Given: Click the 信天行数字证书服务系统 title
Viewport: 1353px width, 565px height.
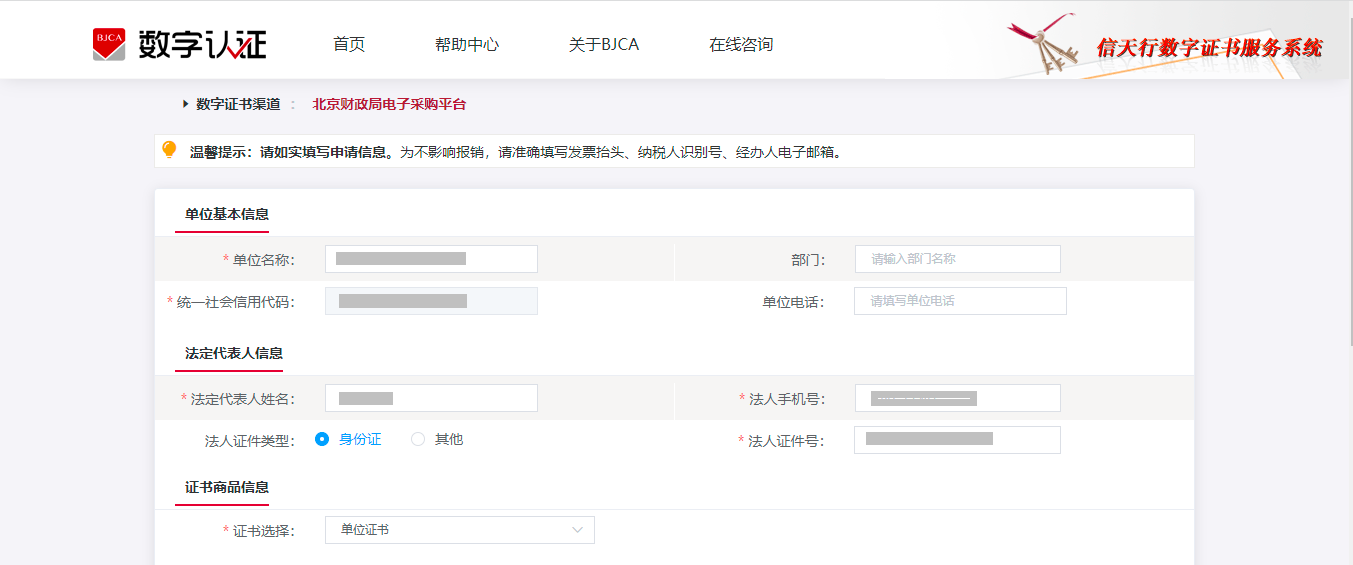Looking at the screenshot, I should point(1209,47).
